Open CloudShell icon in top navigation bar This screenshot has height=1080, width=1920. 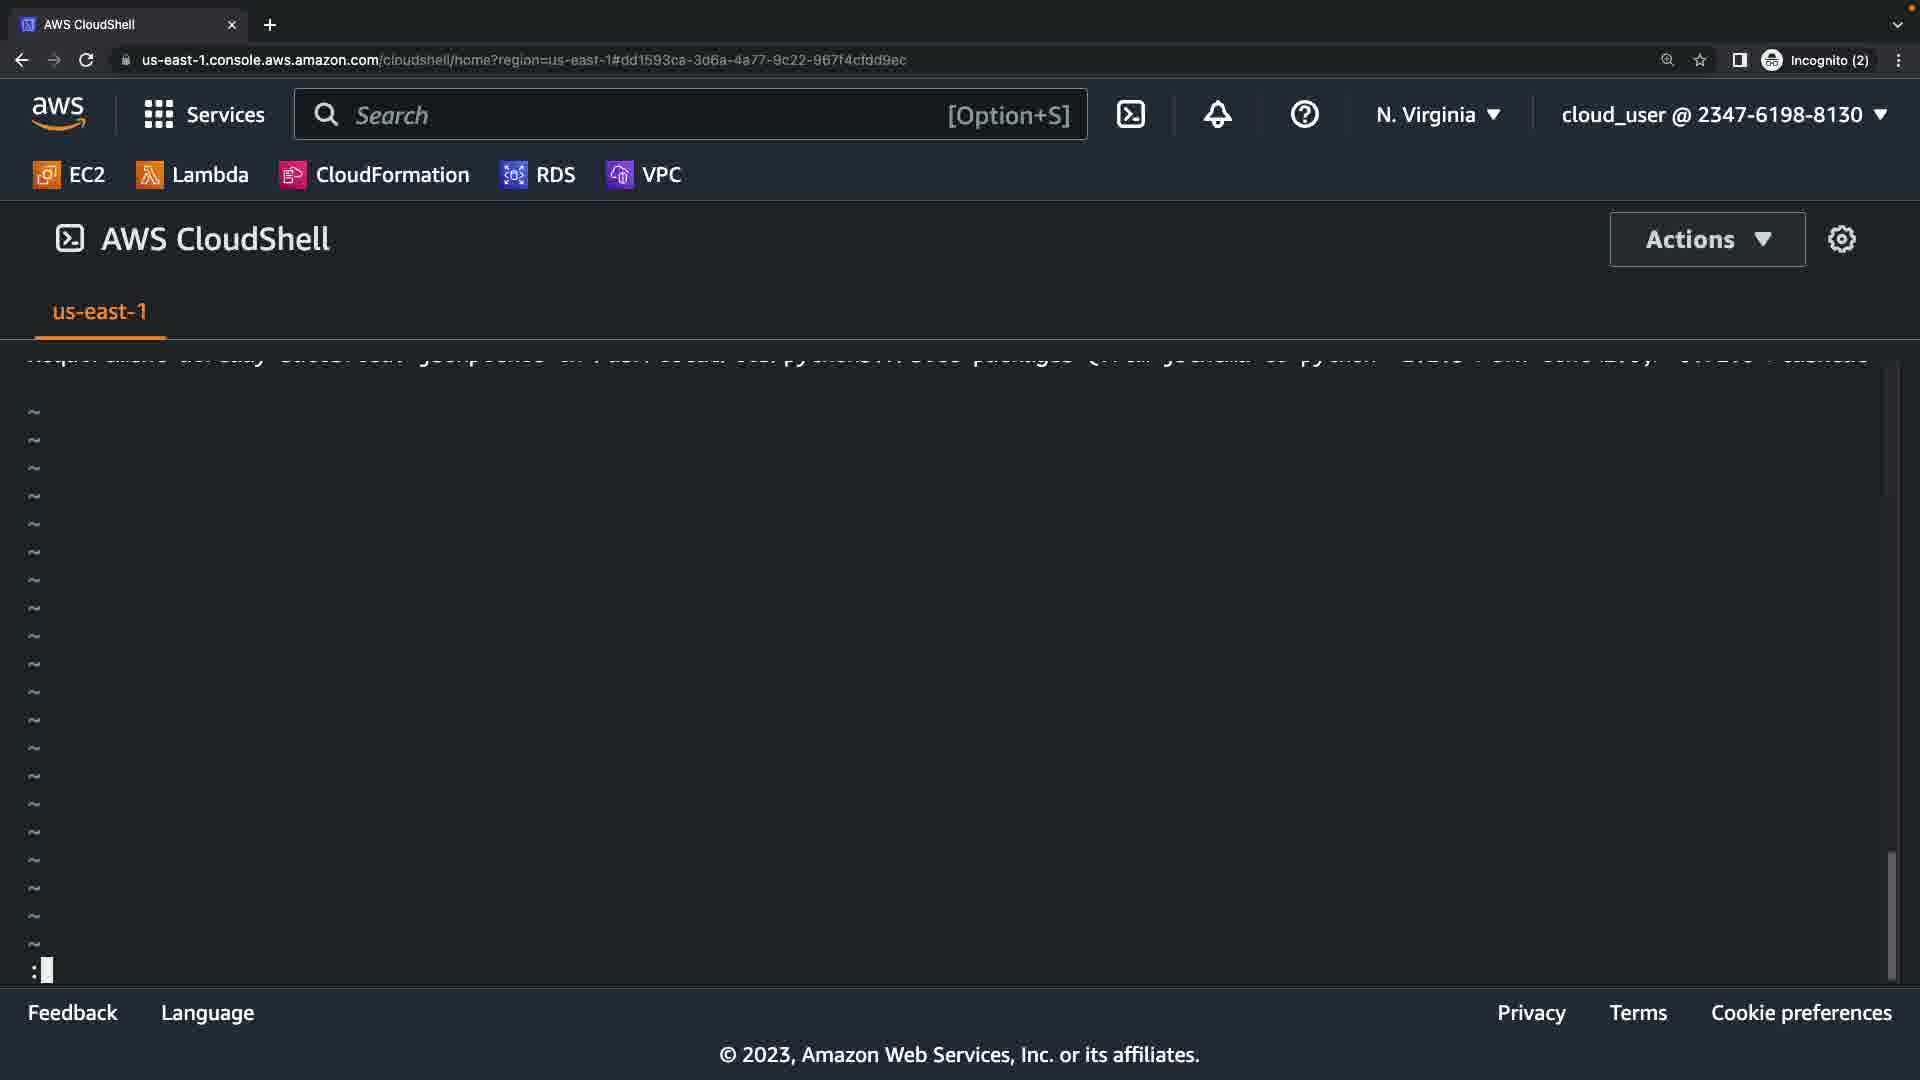coord(1131,115)
